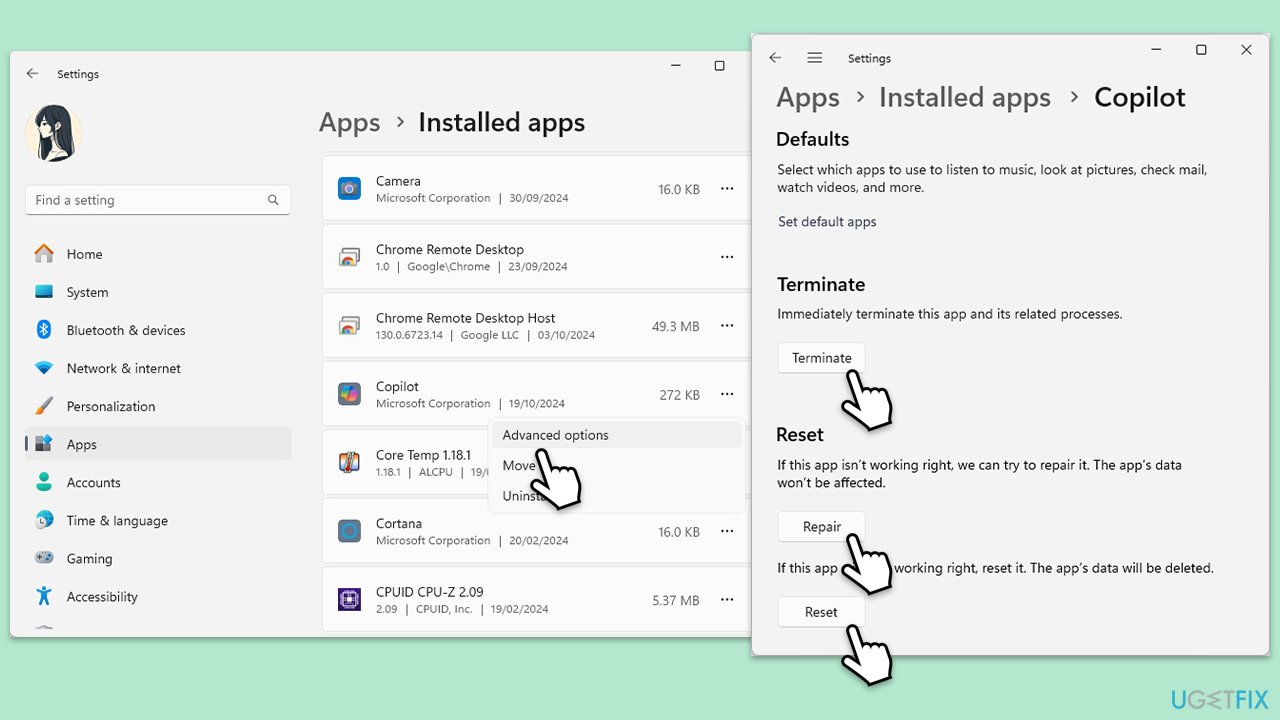The image size is (1280, 720).
Task: Click the 49.3 MB size value
Action: (x=675, y=326)
